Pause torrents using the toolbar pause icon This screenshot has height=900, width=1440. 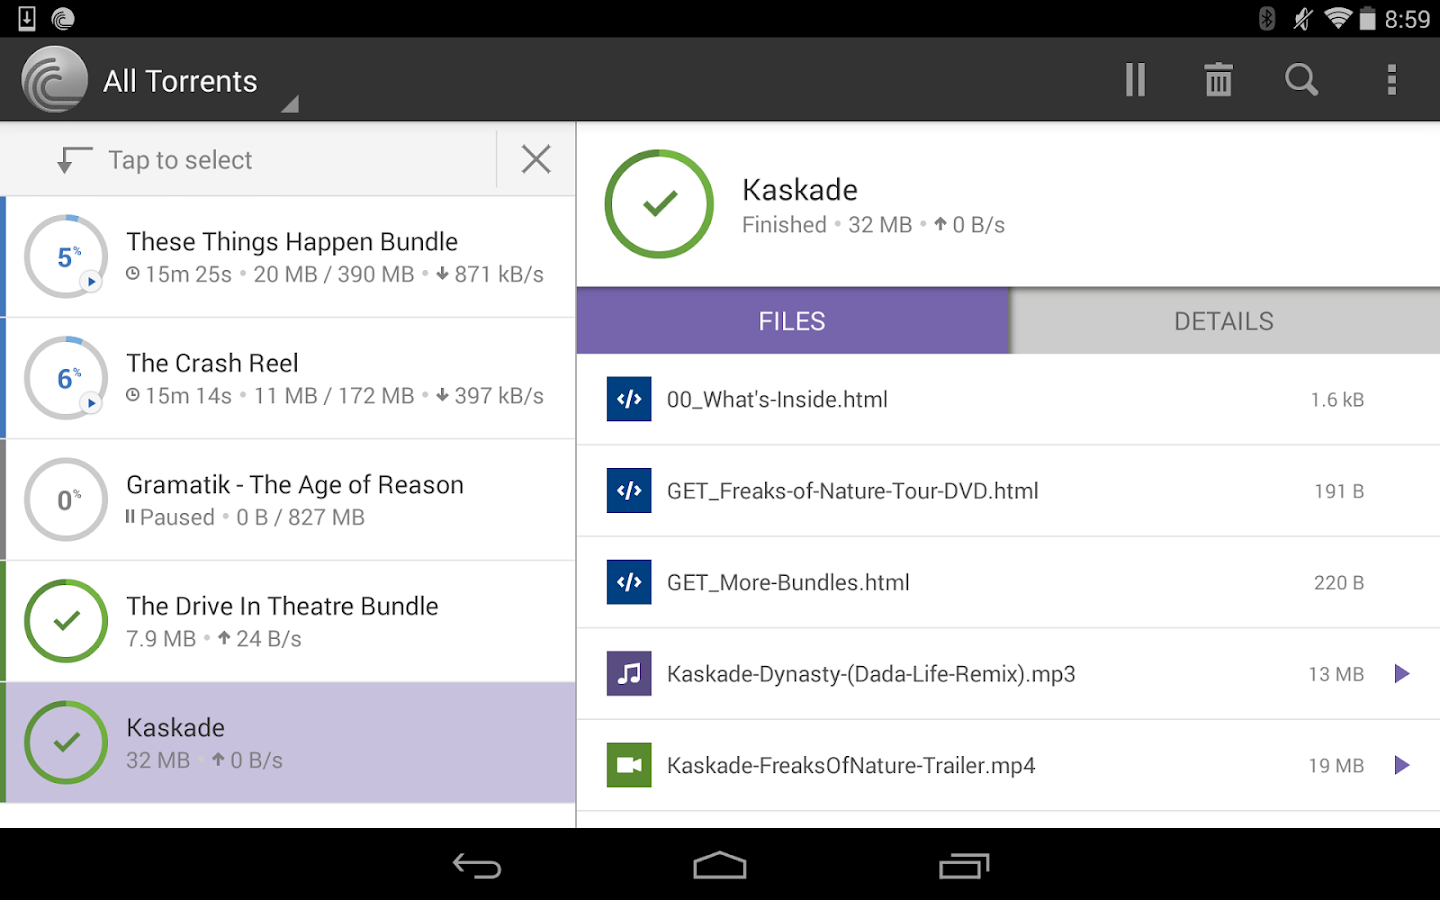[x=1135, y=80]
